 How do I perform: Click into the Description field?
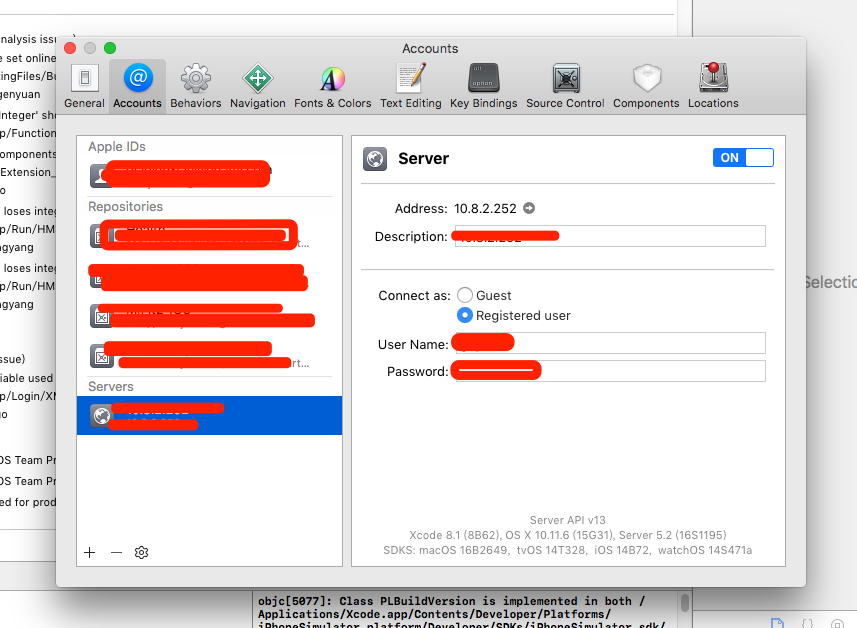point(610,236)
